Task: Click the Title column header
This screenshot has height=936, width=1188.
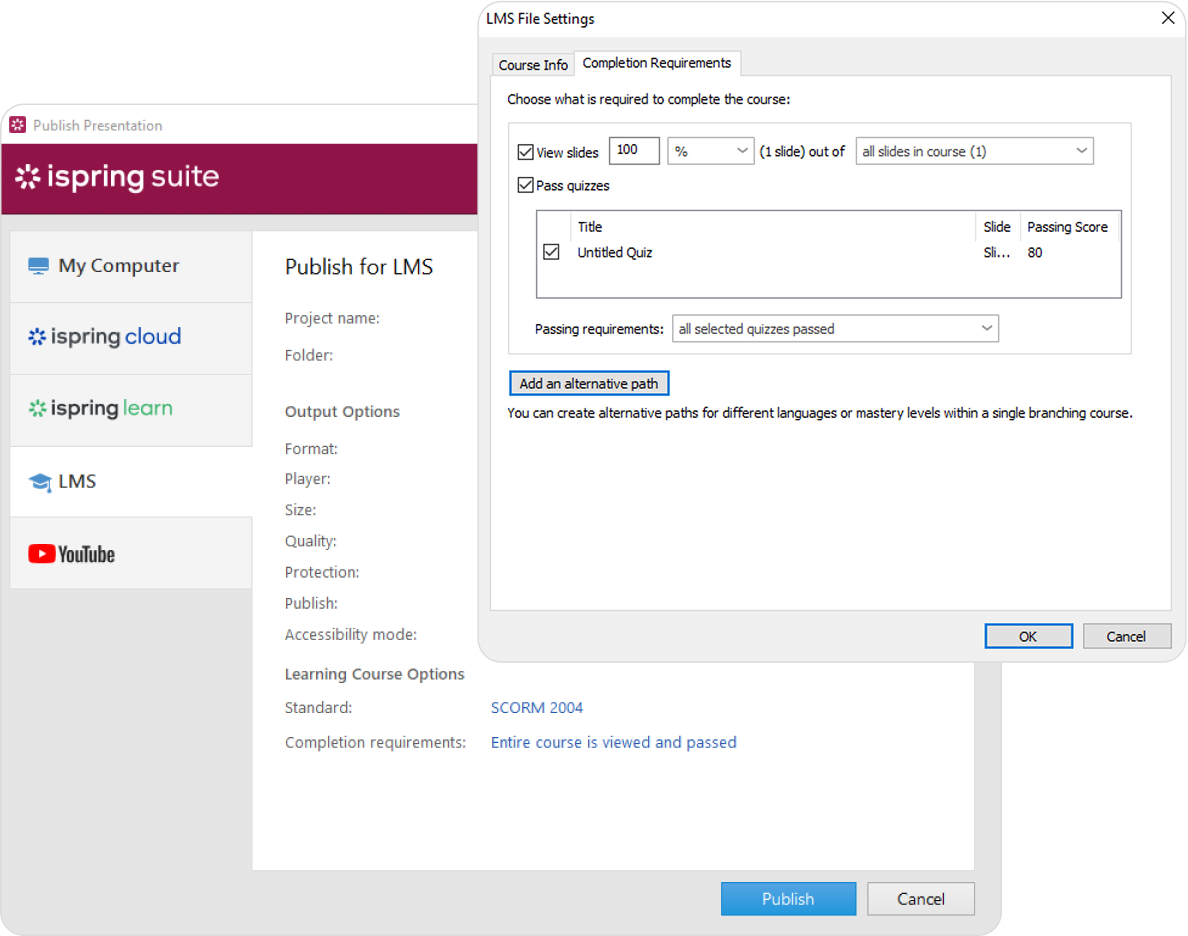Action: click(773, 227)
